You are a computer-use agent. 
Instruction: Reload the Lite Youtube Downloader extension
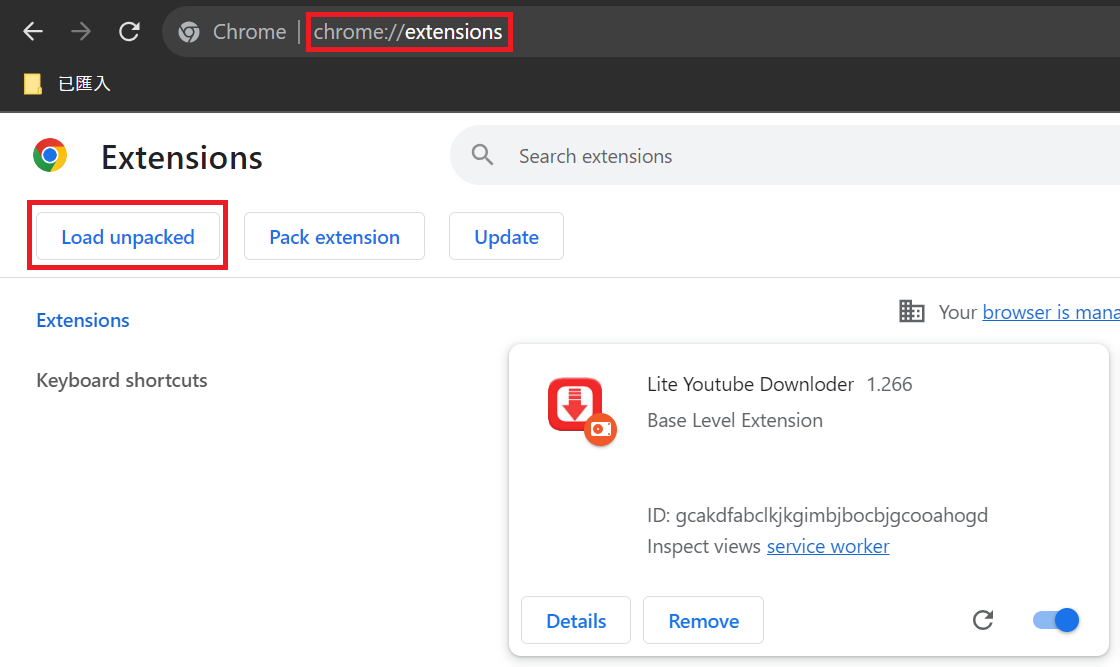[x=983, y=620]
